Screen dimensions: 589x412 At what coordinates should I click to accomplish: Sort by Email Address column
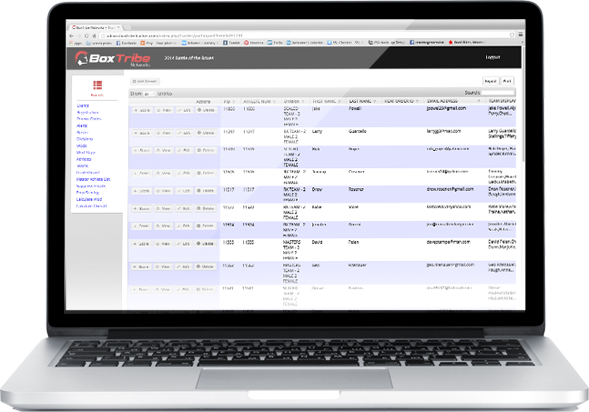454,101
